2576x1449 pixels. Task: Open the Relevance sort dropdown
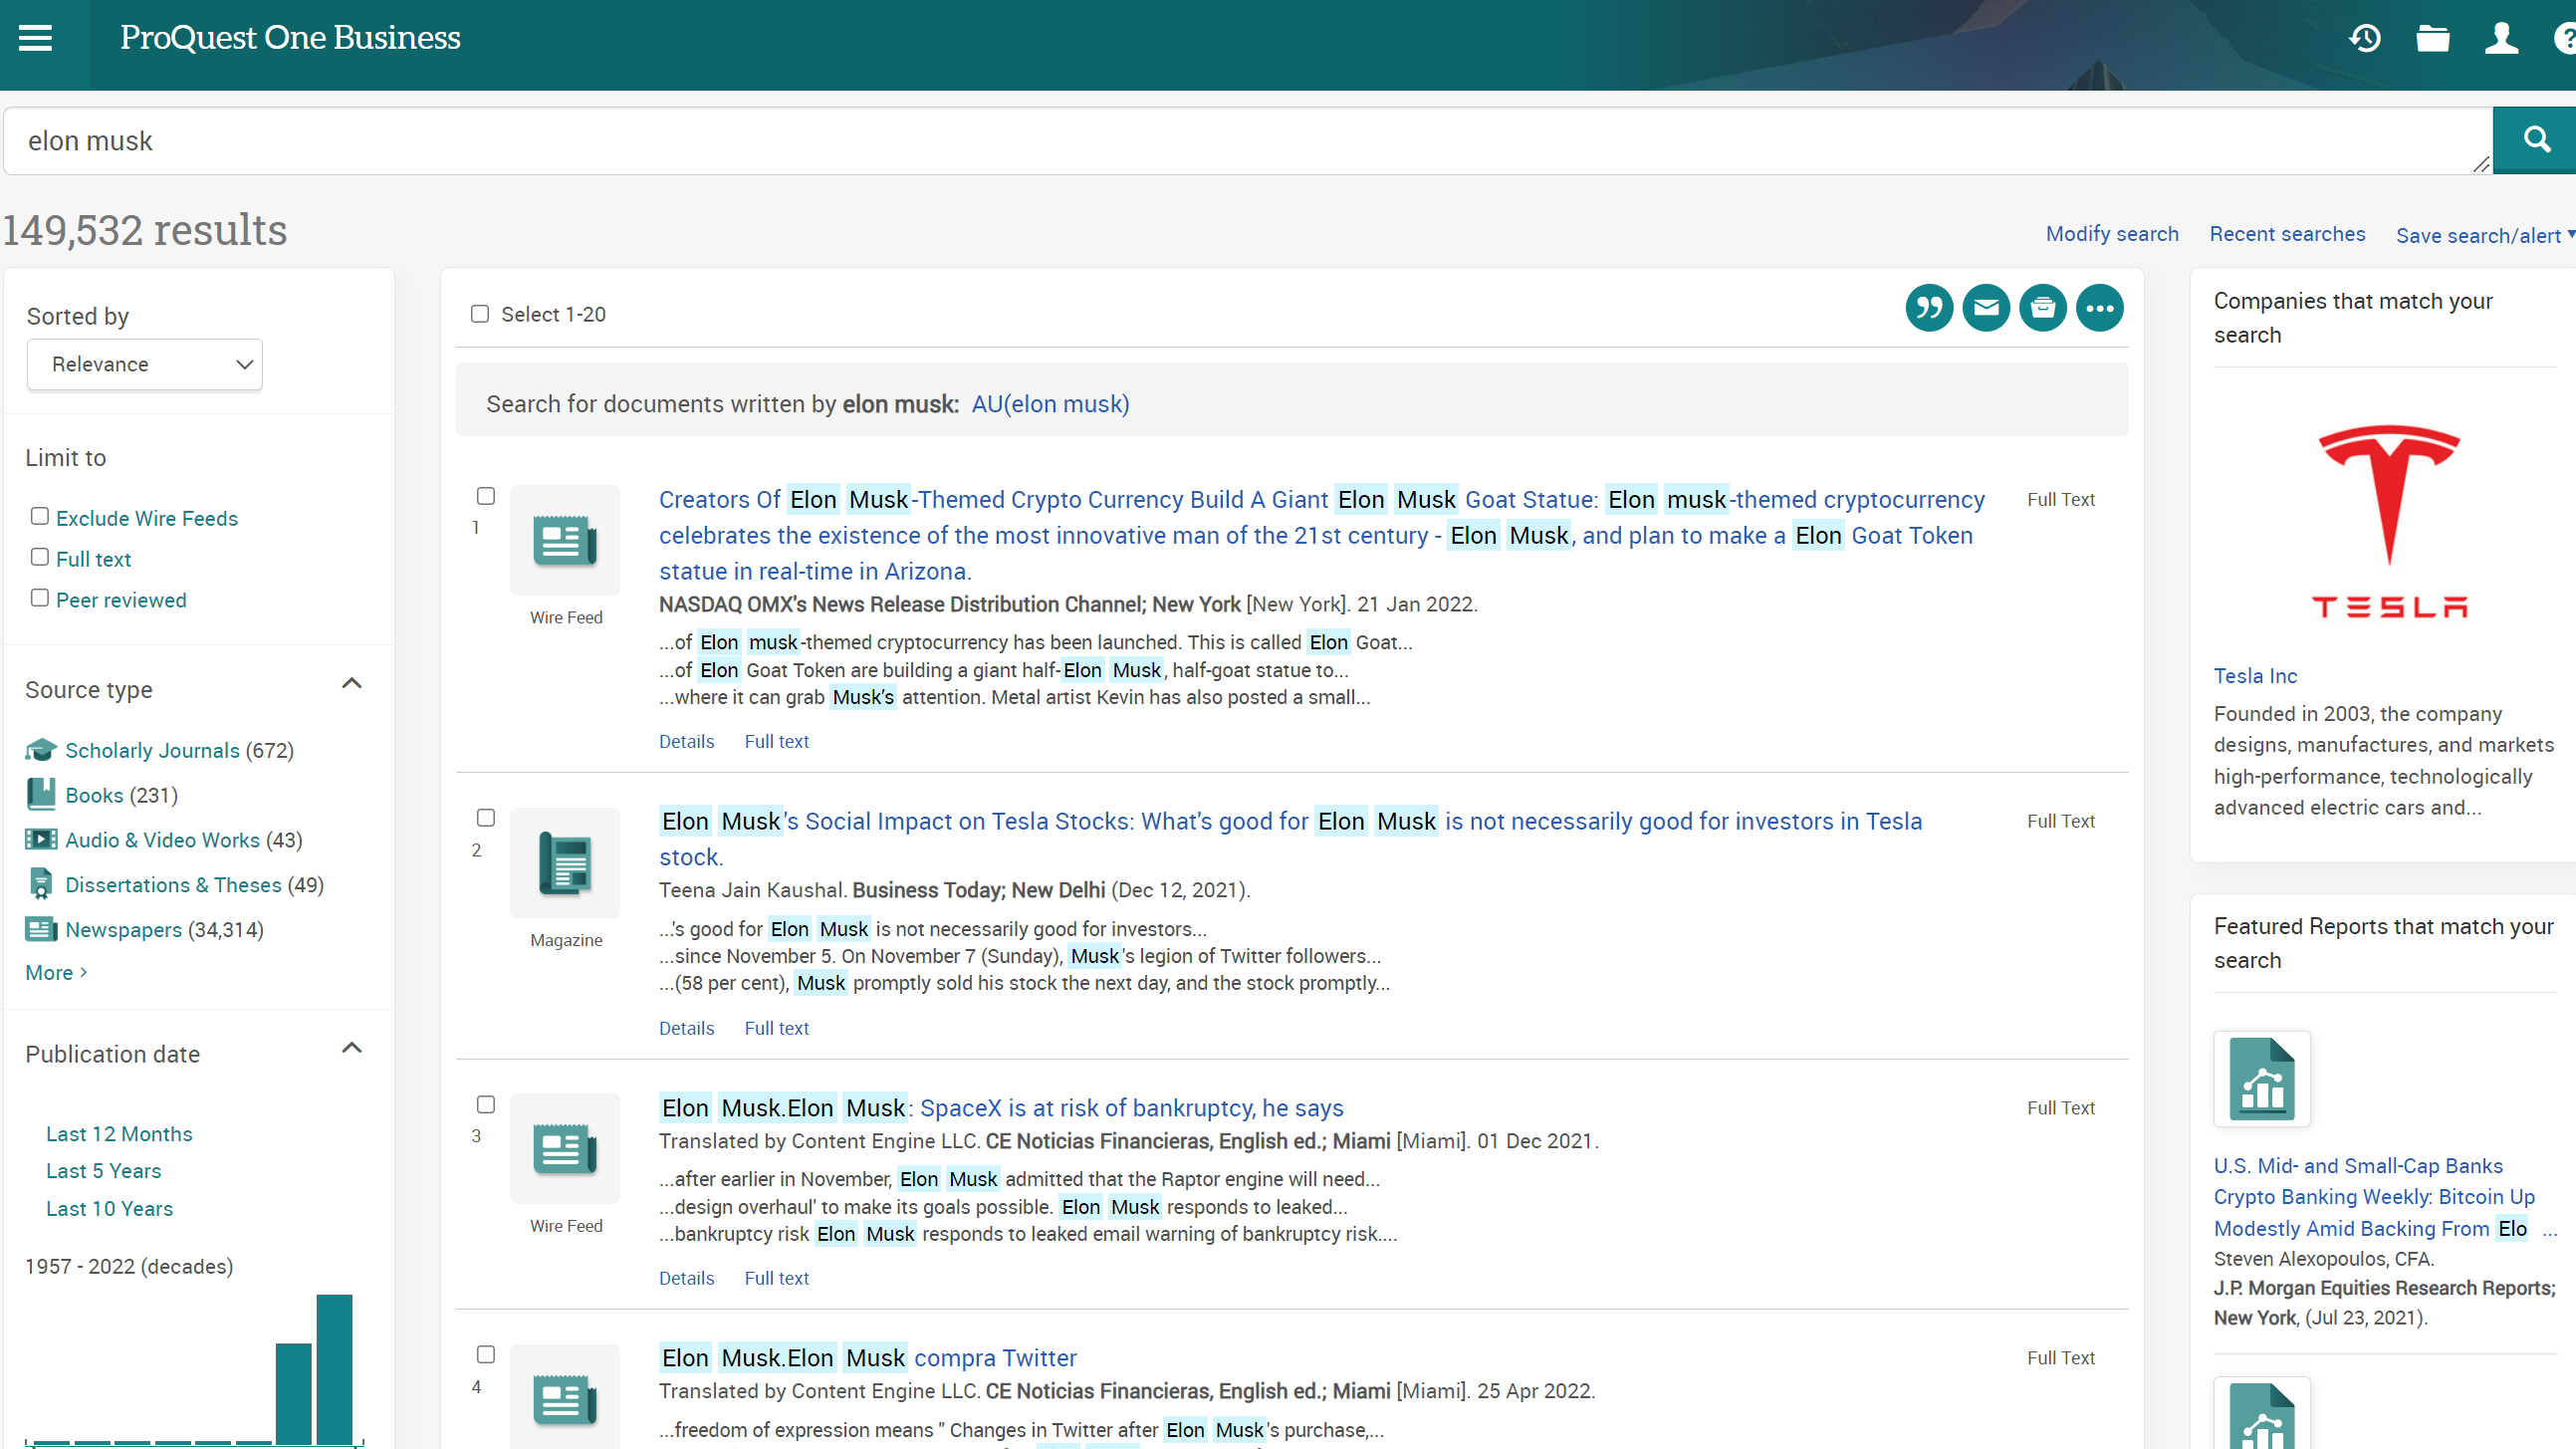[x=145, y=364]
